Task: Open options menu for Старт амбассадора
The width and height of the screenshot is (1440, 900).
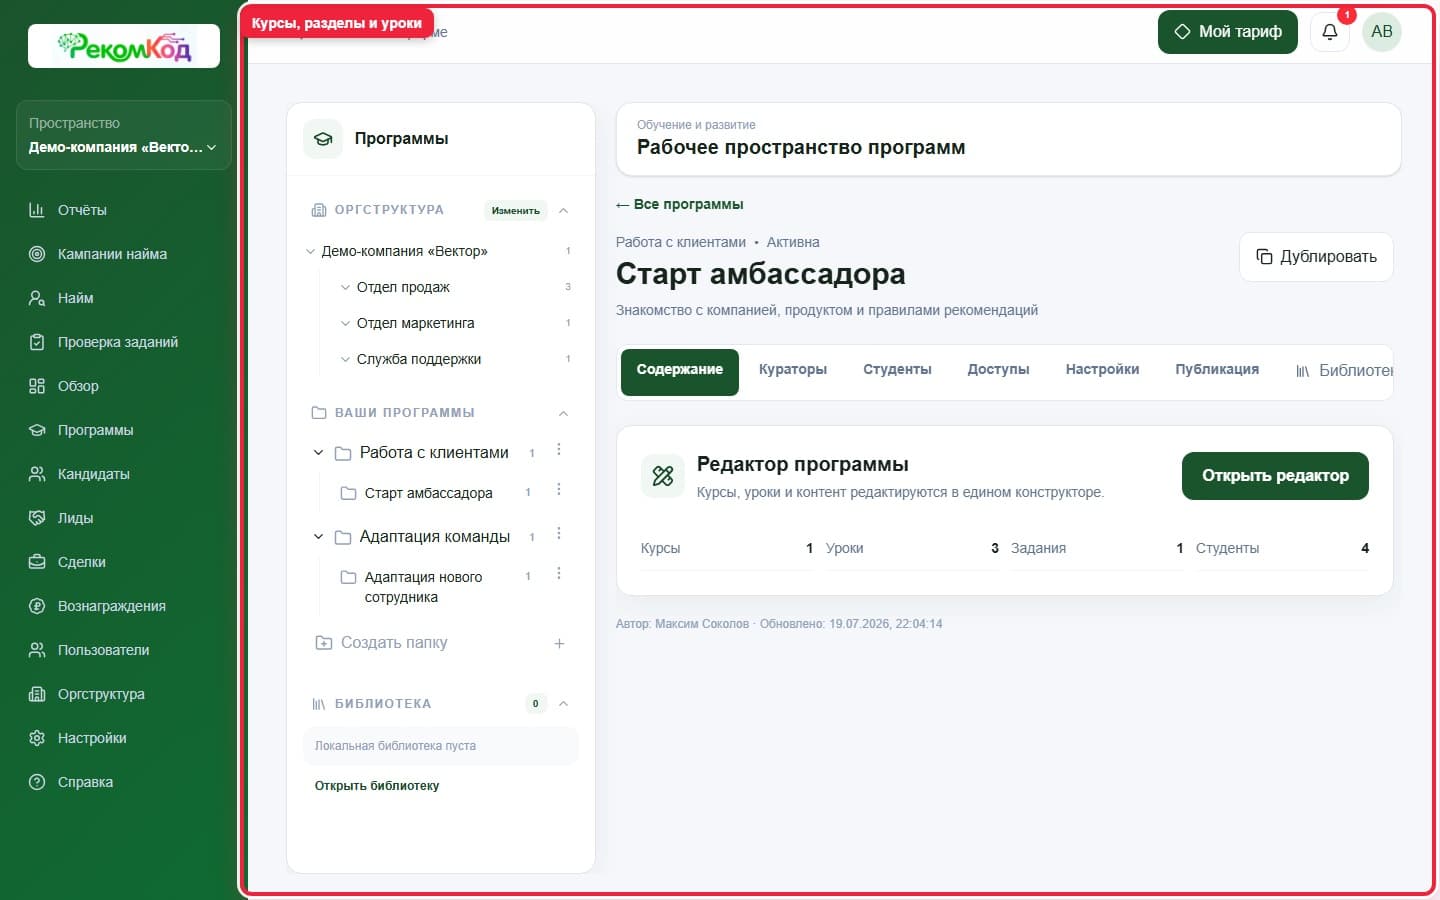Action: pyautogui.click(x=559, y=490)
